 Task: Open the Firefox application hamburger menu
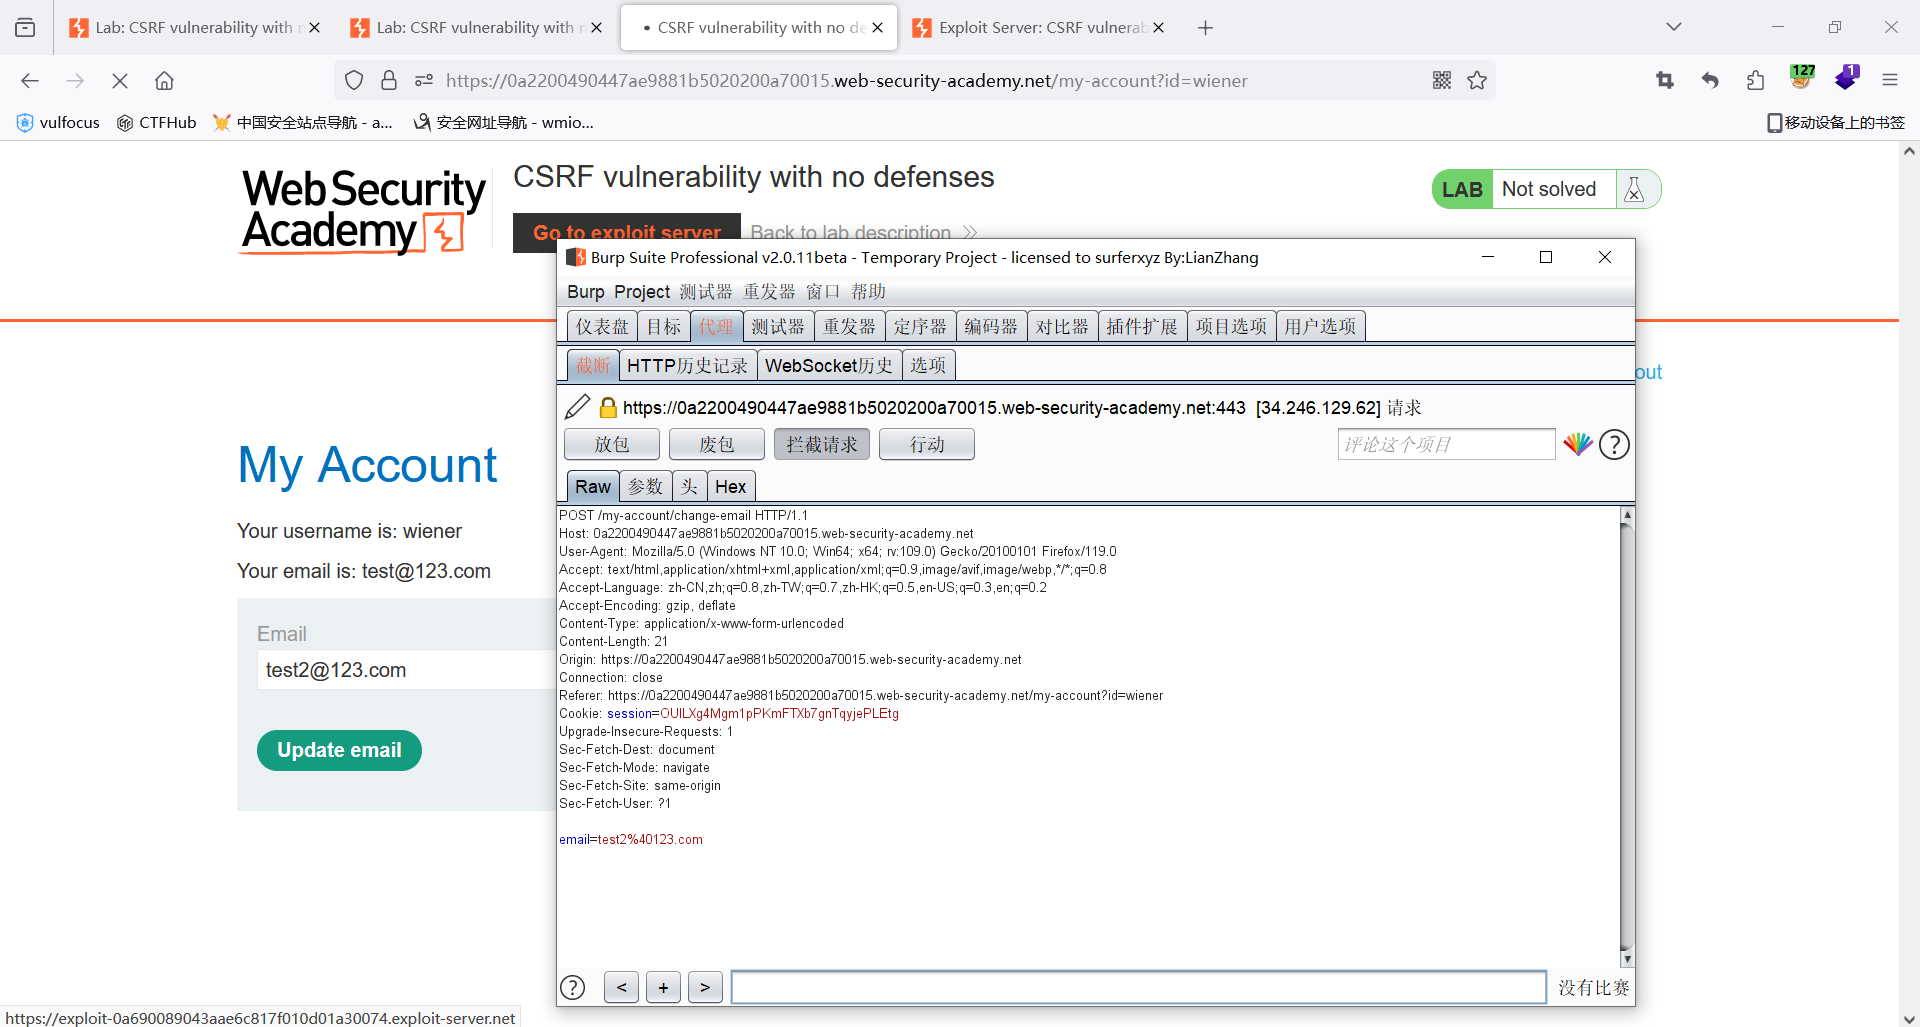coord(1889,79)
